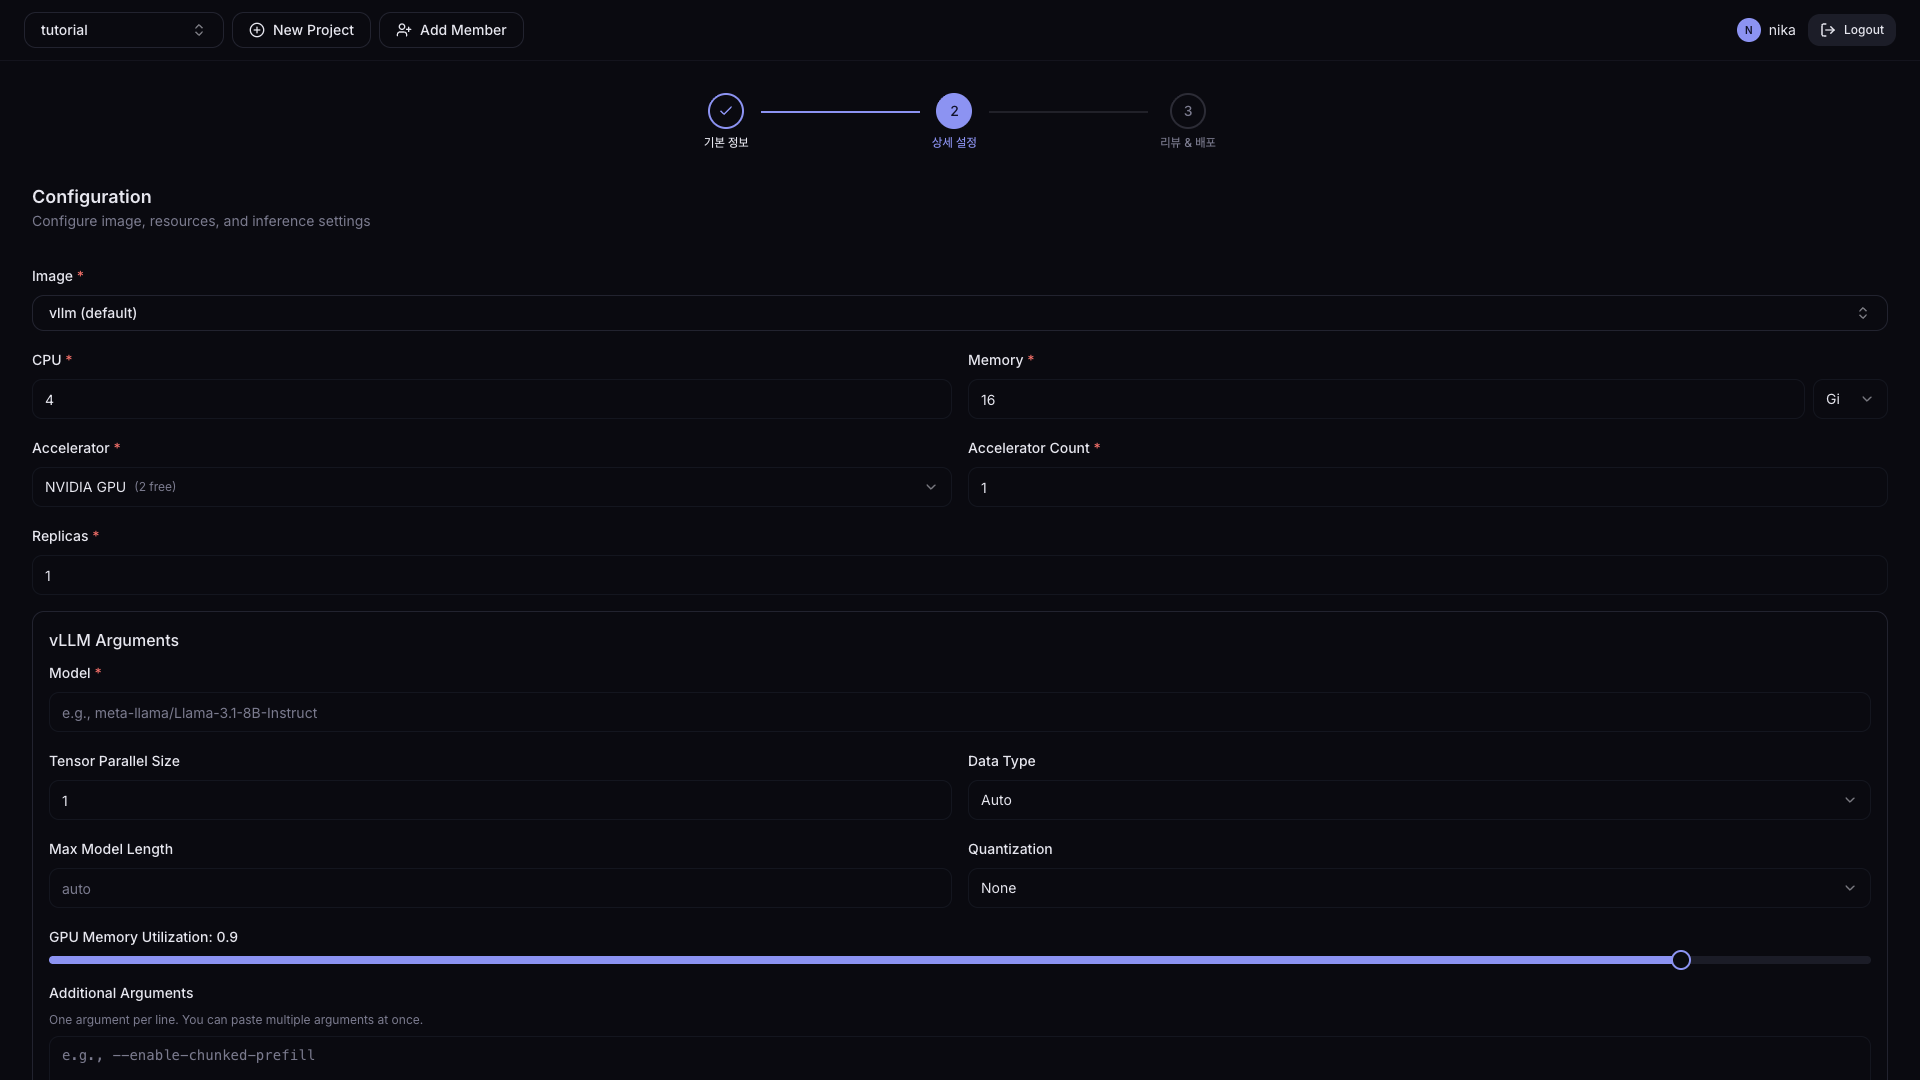Click the Model name input field
The width and height of the screenshot is (1920, 1080).
pos(959,712)
